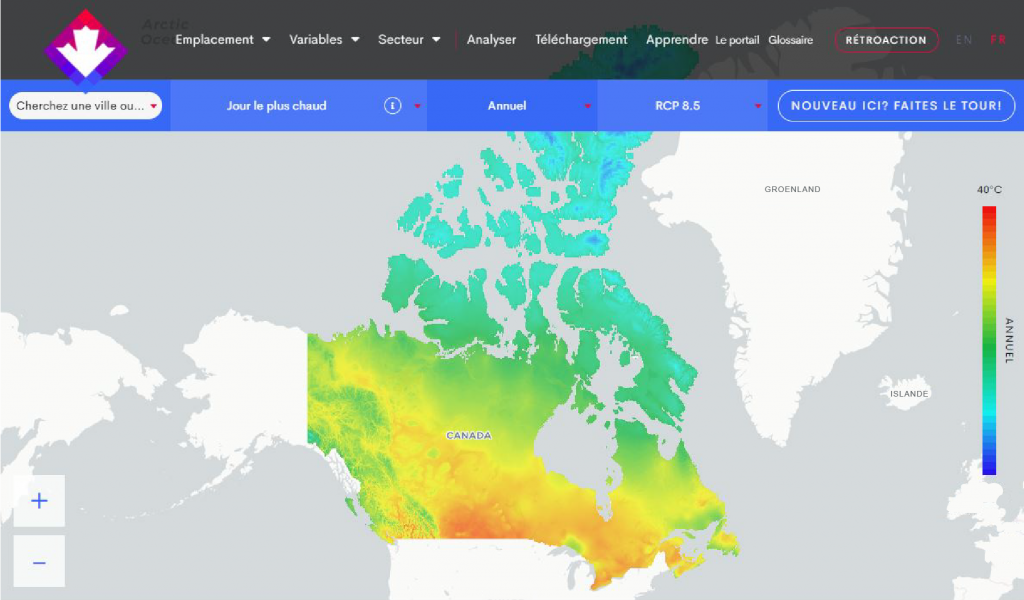Viewport: 1024px width, 600px height.
Task: Open Jour le plus chaud variable selector
Action: (x=277, y=106)
